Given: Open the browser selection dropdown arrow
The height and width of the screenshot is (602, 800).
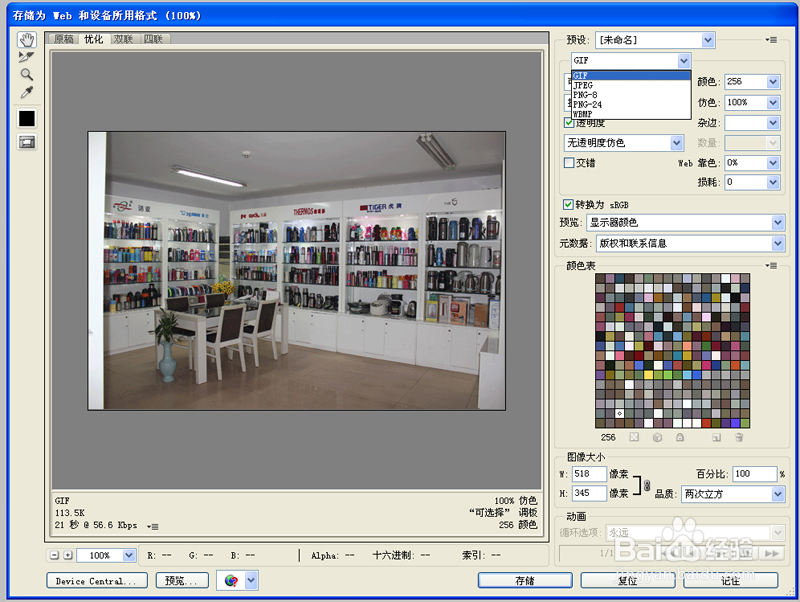Looking at the screenshot, I should [251, 581].
